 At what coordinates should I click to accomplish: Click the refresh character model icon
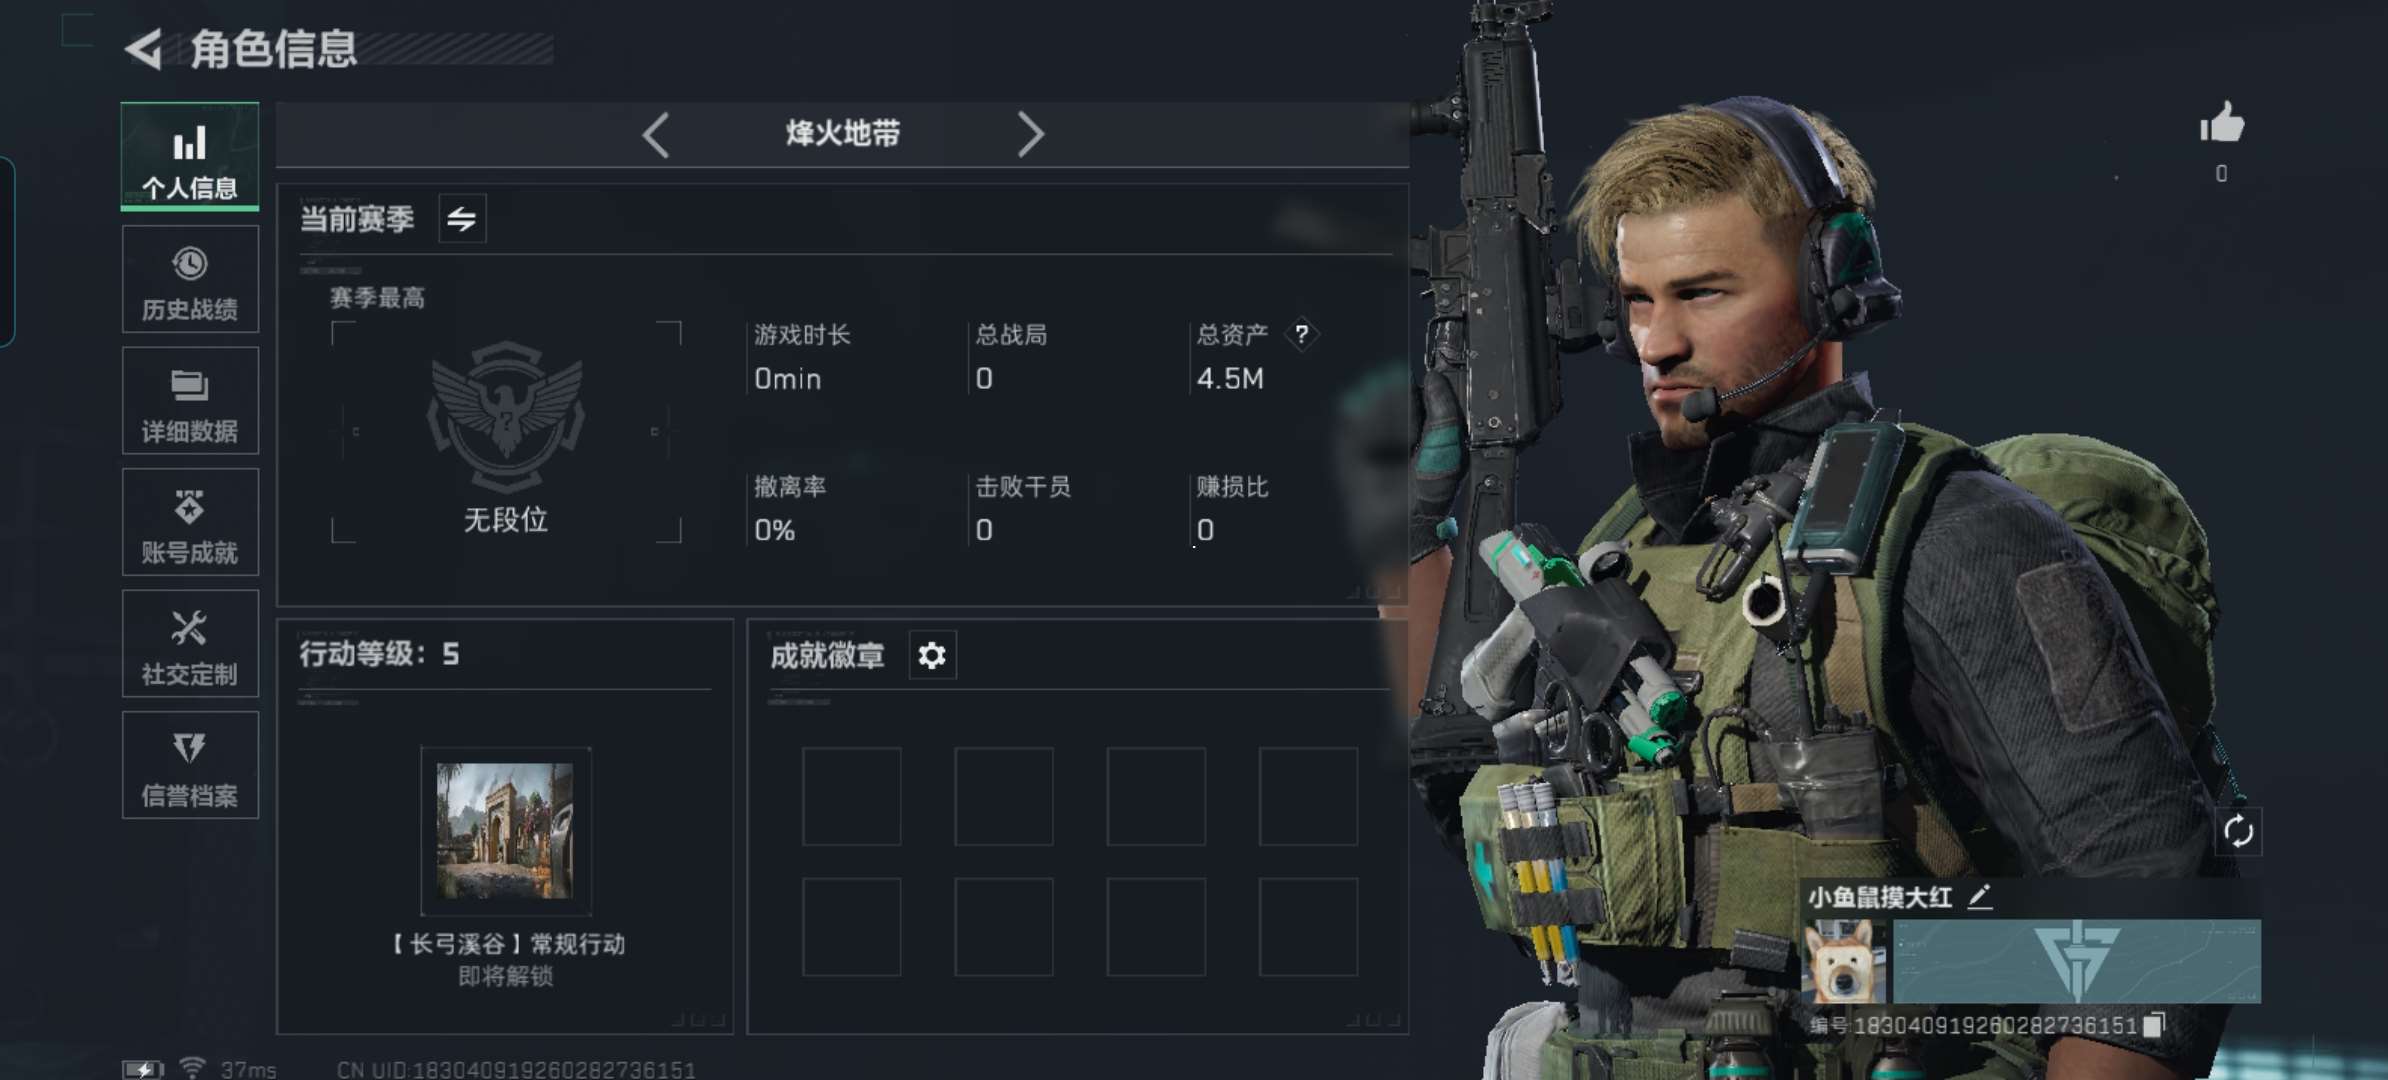pos(2238,831)
